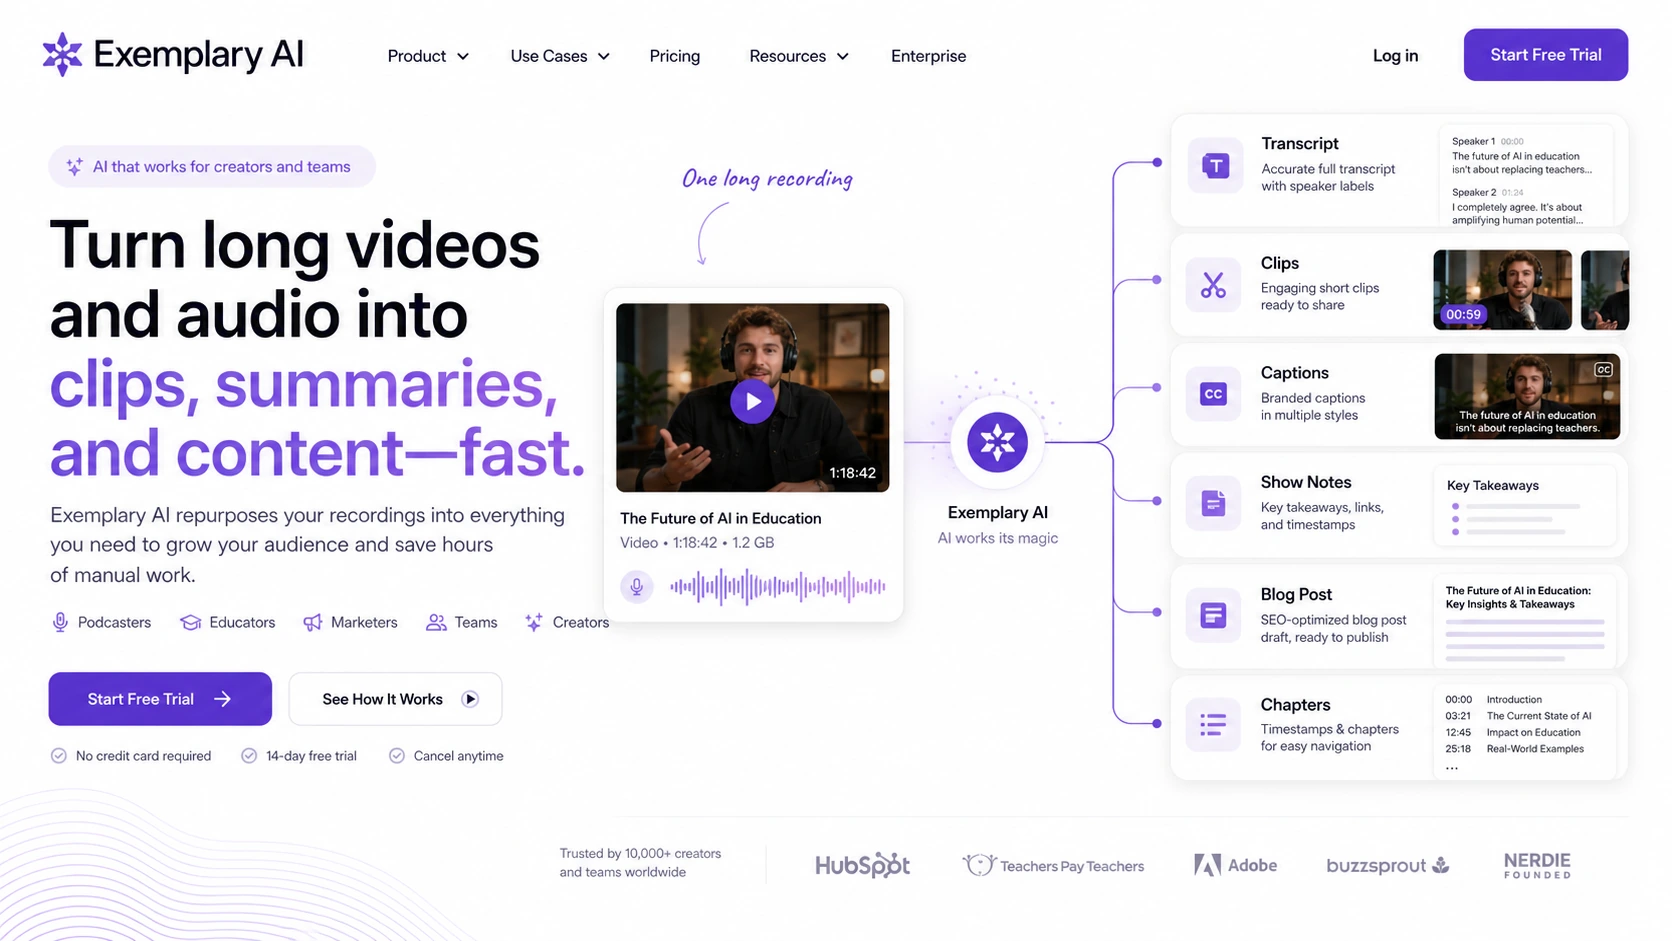Screen dimensions: 1672x941
Task: Click the 'Video • 1:18:42 • 1.2 GB' file info
Action: coord(697,543)
